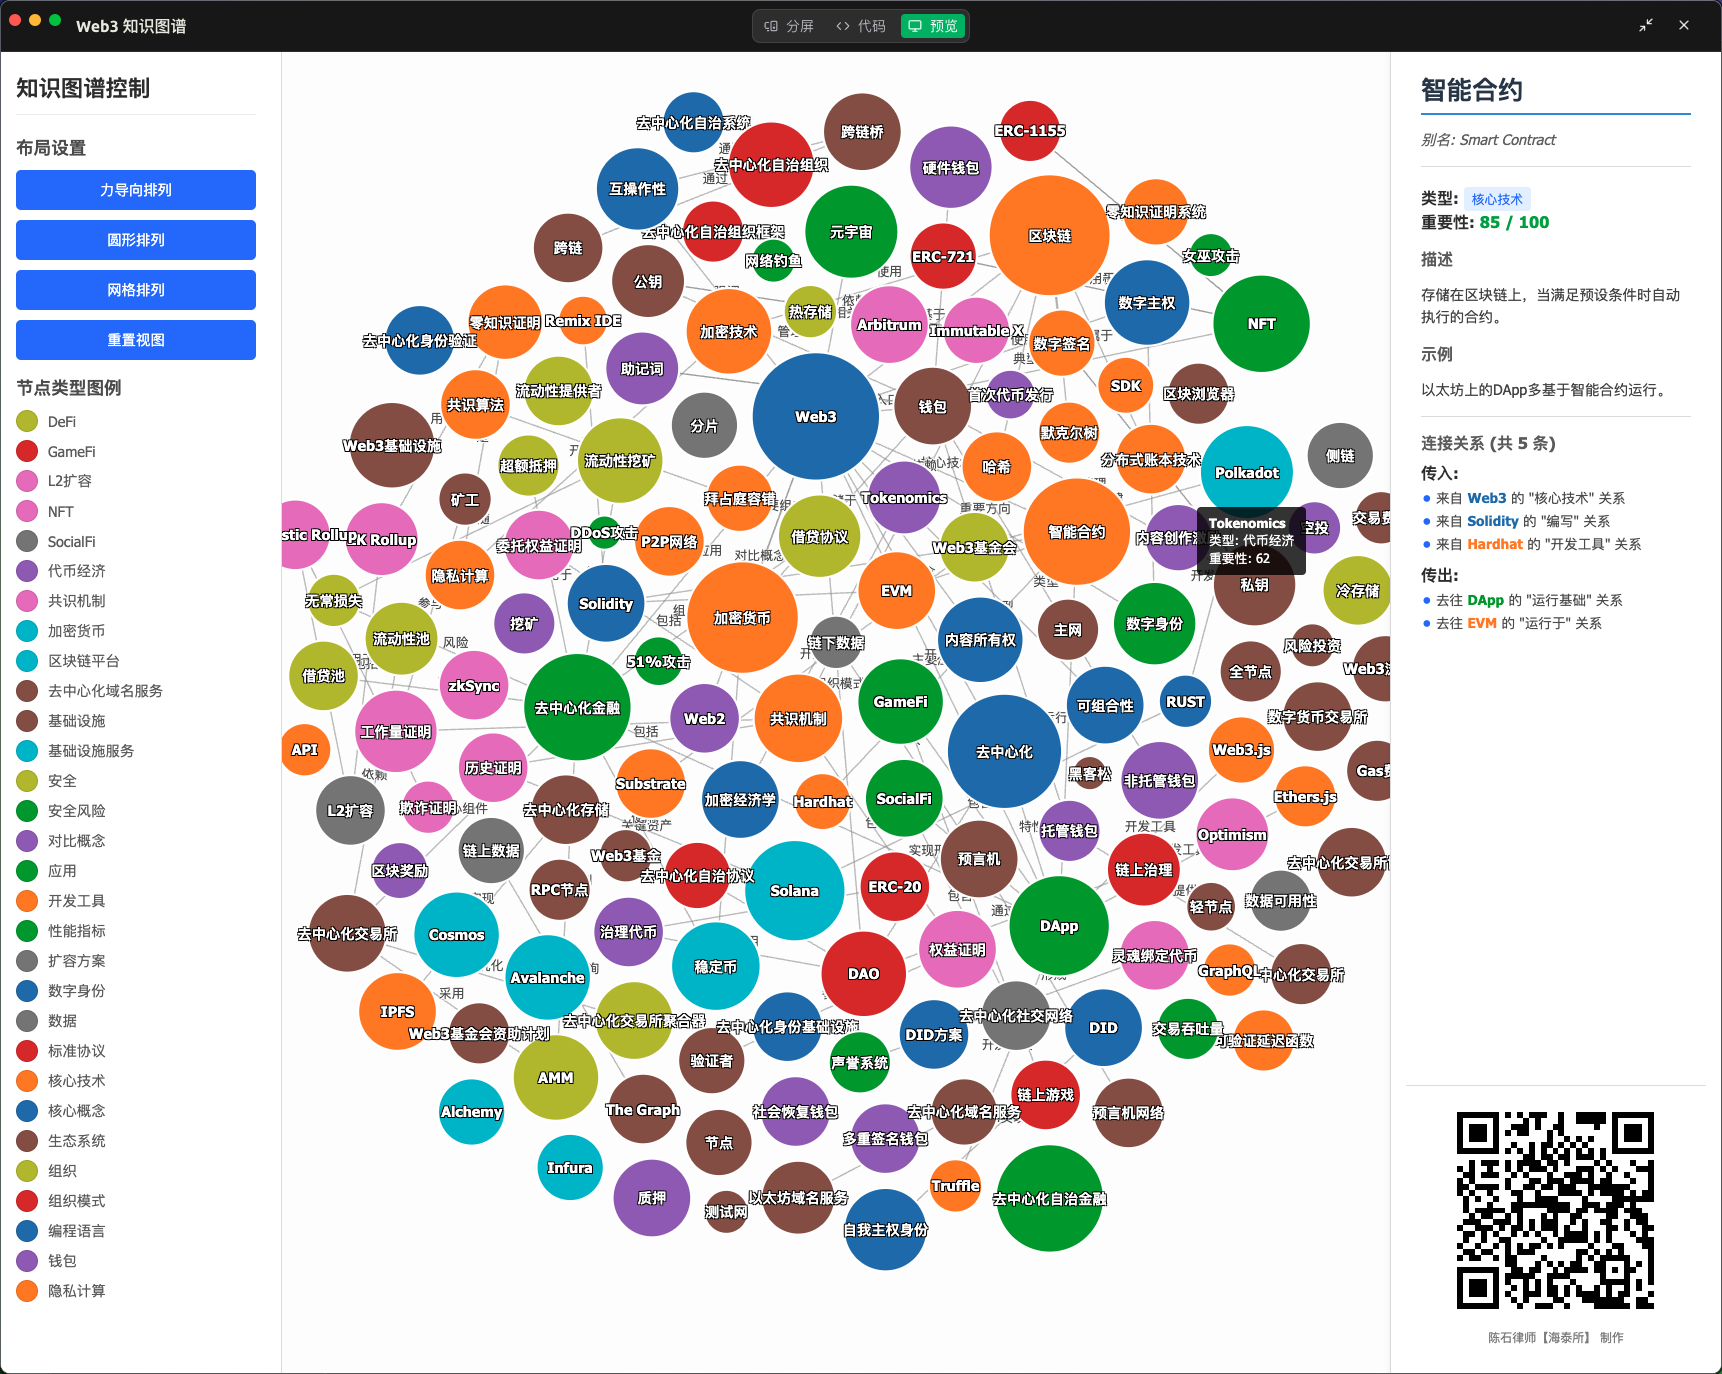Apply the 力导向排列 layout

click(136, 190)
